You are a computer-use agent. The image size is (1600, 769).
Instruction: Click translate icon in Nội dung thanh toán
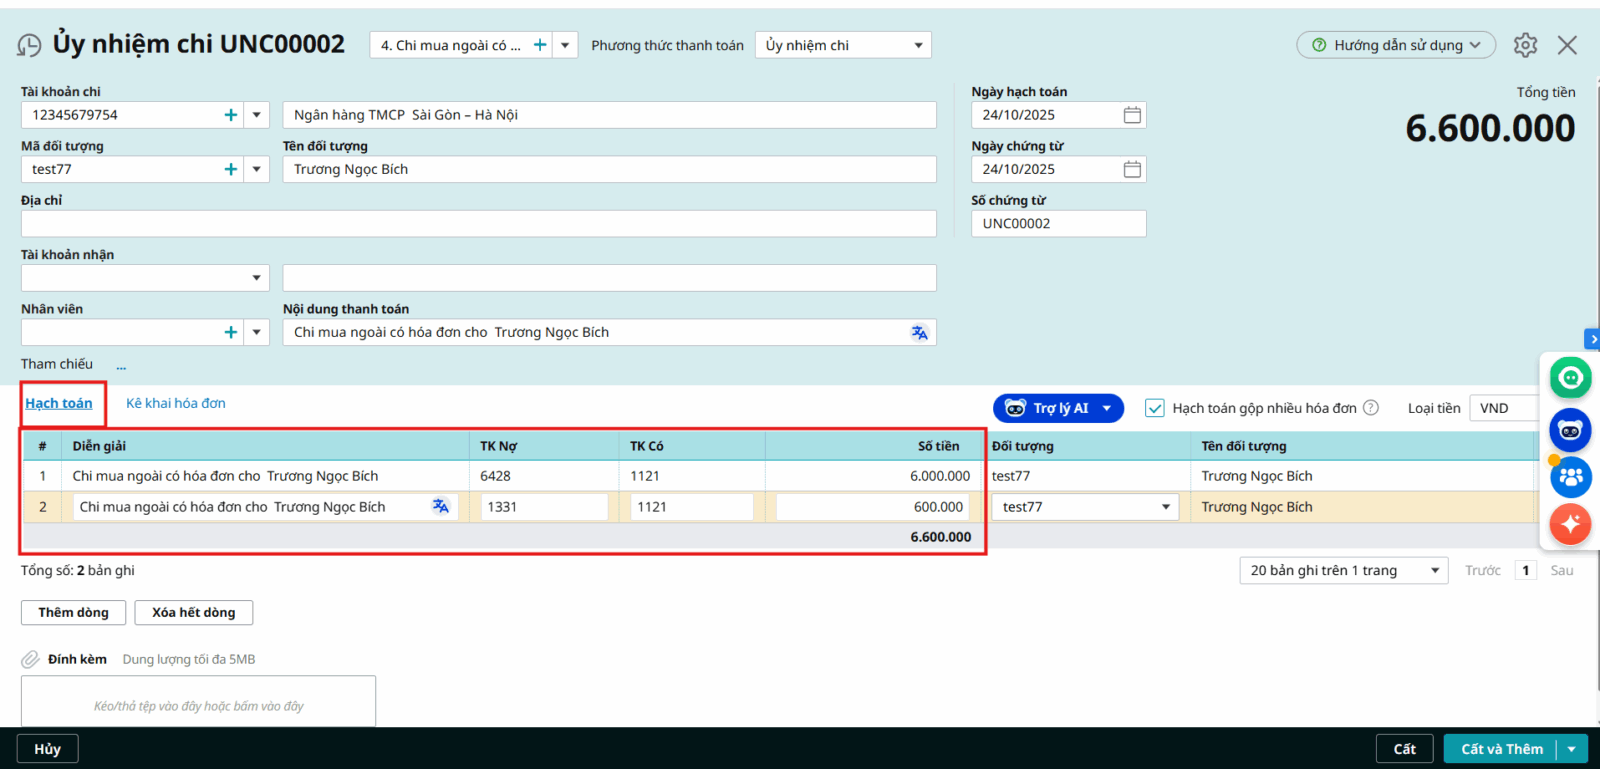click(x=919, y=333)
